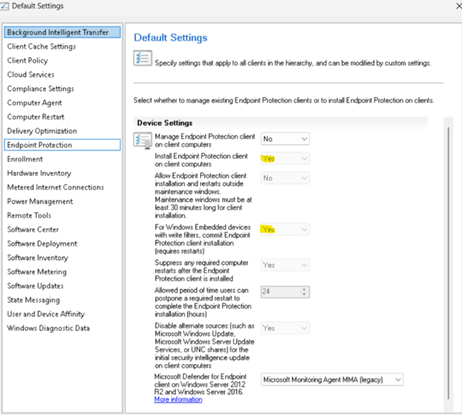This screenshot has width=462, height=415.
Task: Click the Default Settings header checklist icon
Action: pos(143,58)
